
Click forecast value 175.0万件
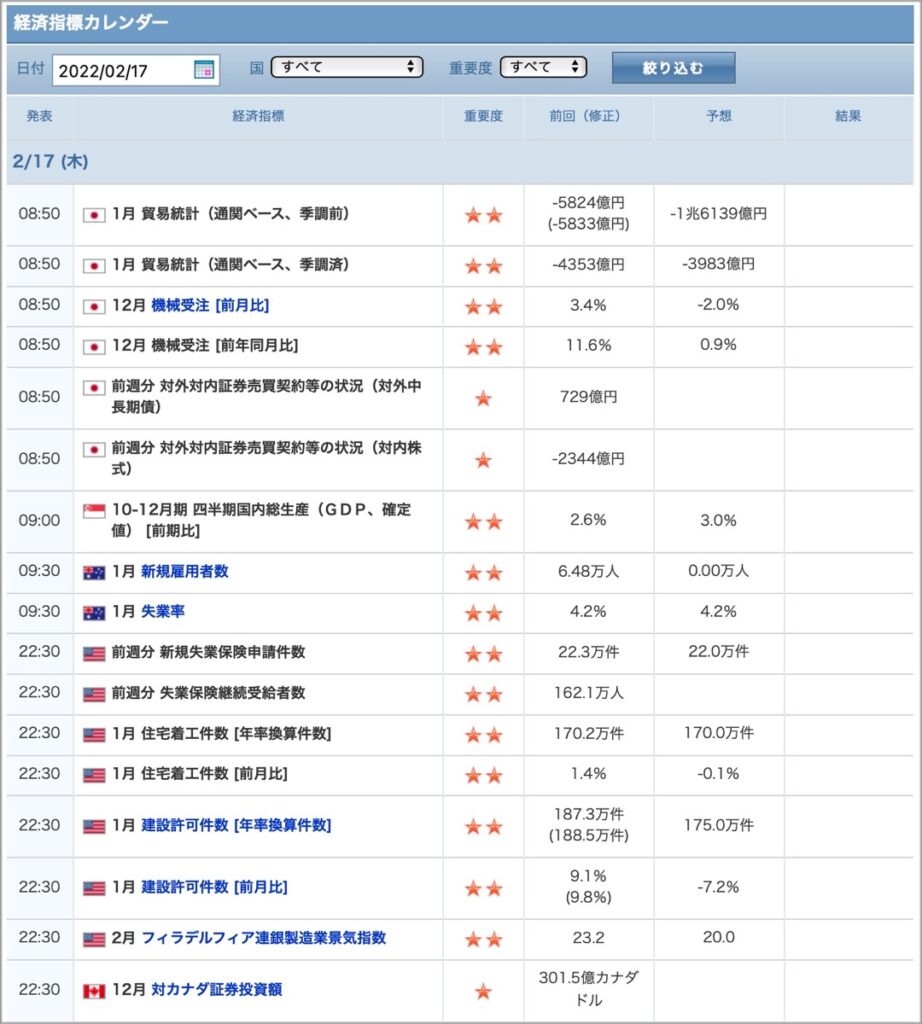(x=718, y=825)
